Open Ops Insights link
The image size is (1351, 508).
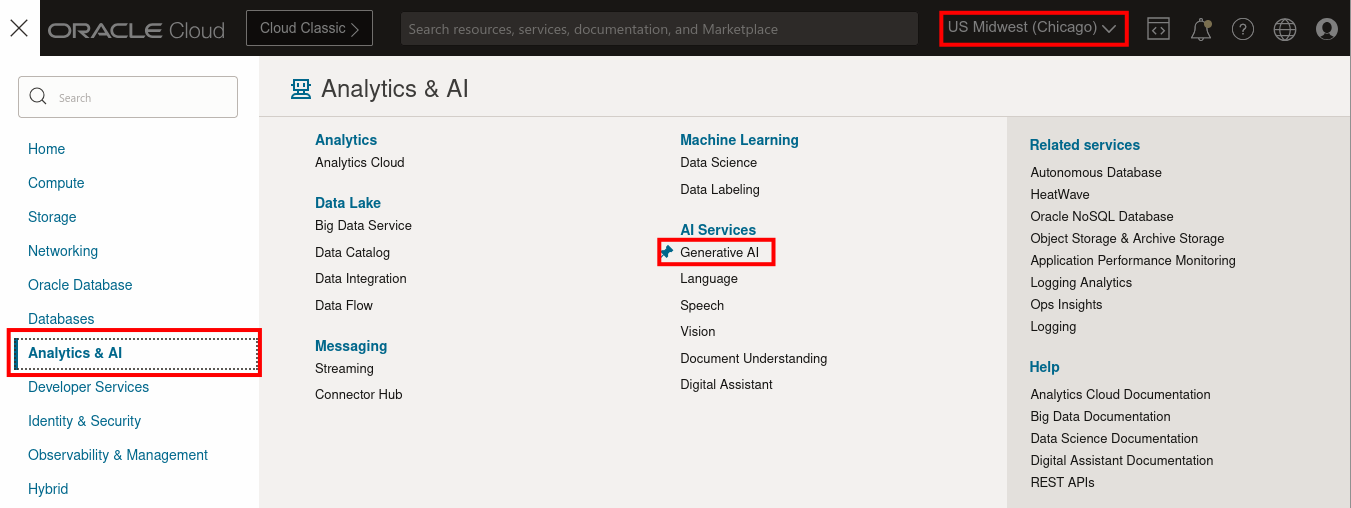pyautogui.click(x=1066, y=304)
